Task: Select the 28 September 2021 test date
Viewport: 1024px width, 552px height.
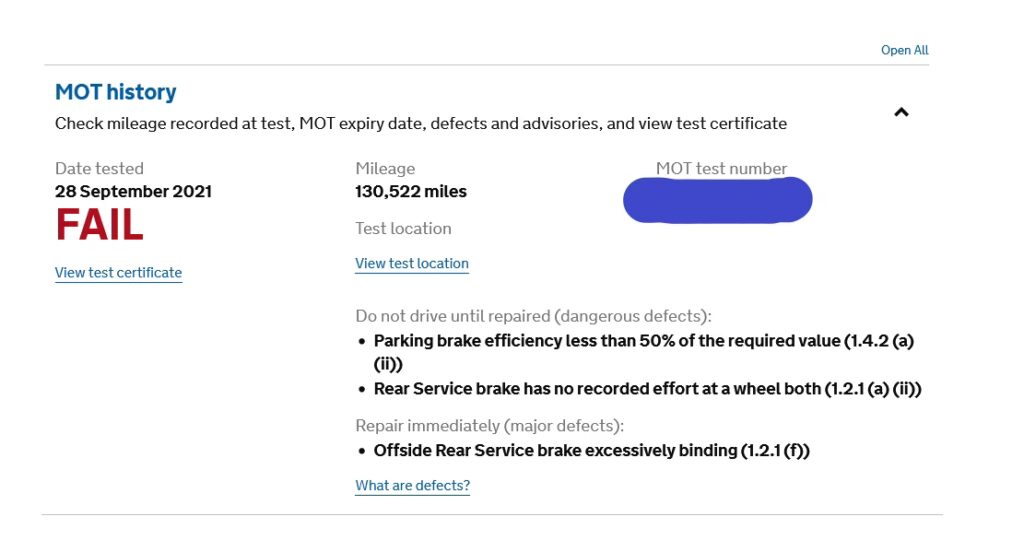Action: (x=133, y=191)
